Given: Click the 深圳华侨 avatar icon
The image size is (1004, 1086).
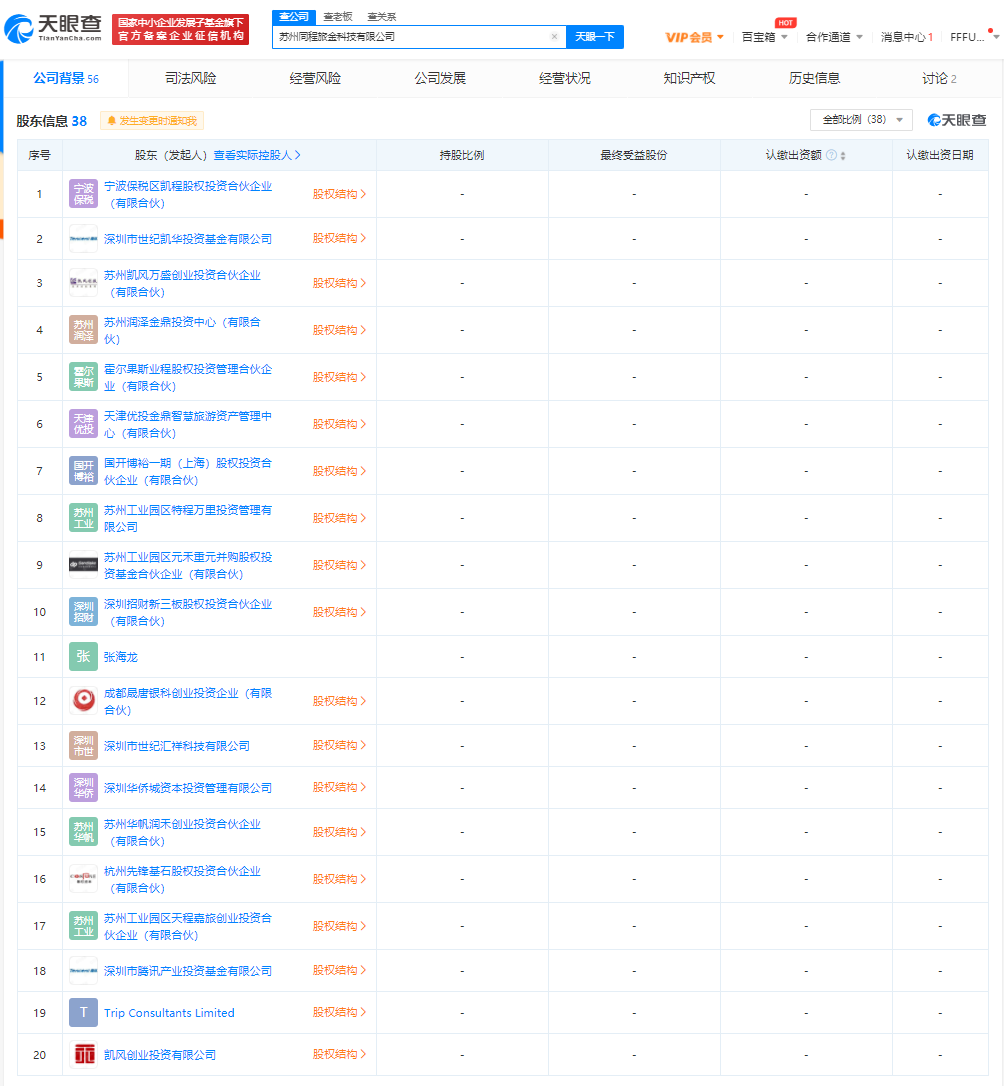Looking at the screenshot, I should click(x=83, y=787).
